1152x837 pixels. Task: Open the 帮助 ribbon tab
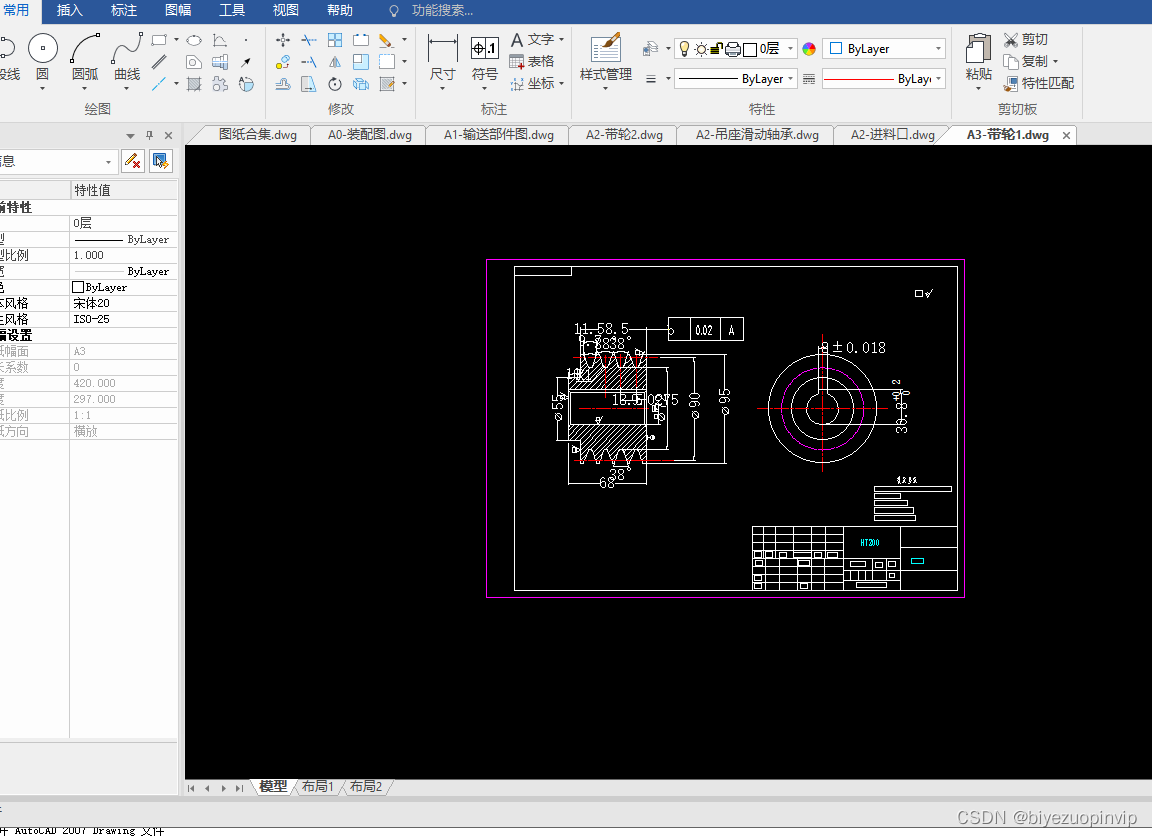click(340, 10)
